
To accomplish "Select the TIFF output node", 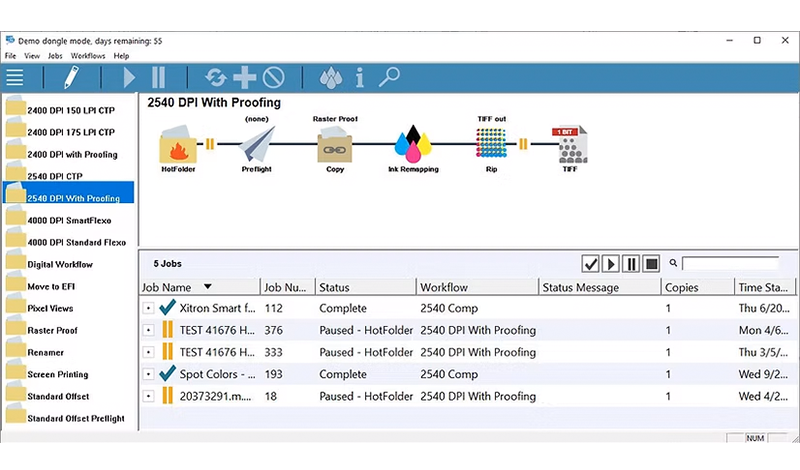I will [x=570, y=144].
